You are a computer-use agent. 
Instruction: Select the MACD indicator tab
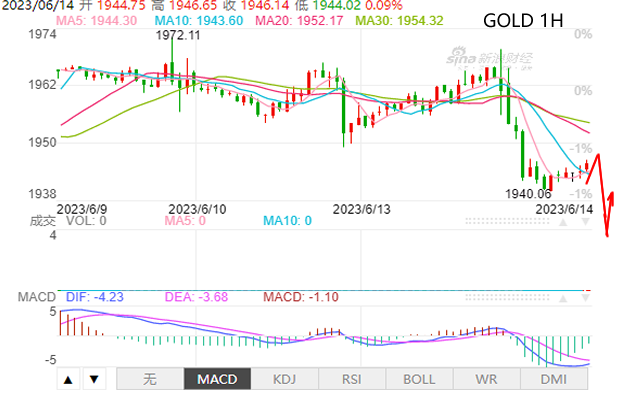pos(217,379)
